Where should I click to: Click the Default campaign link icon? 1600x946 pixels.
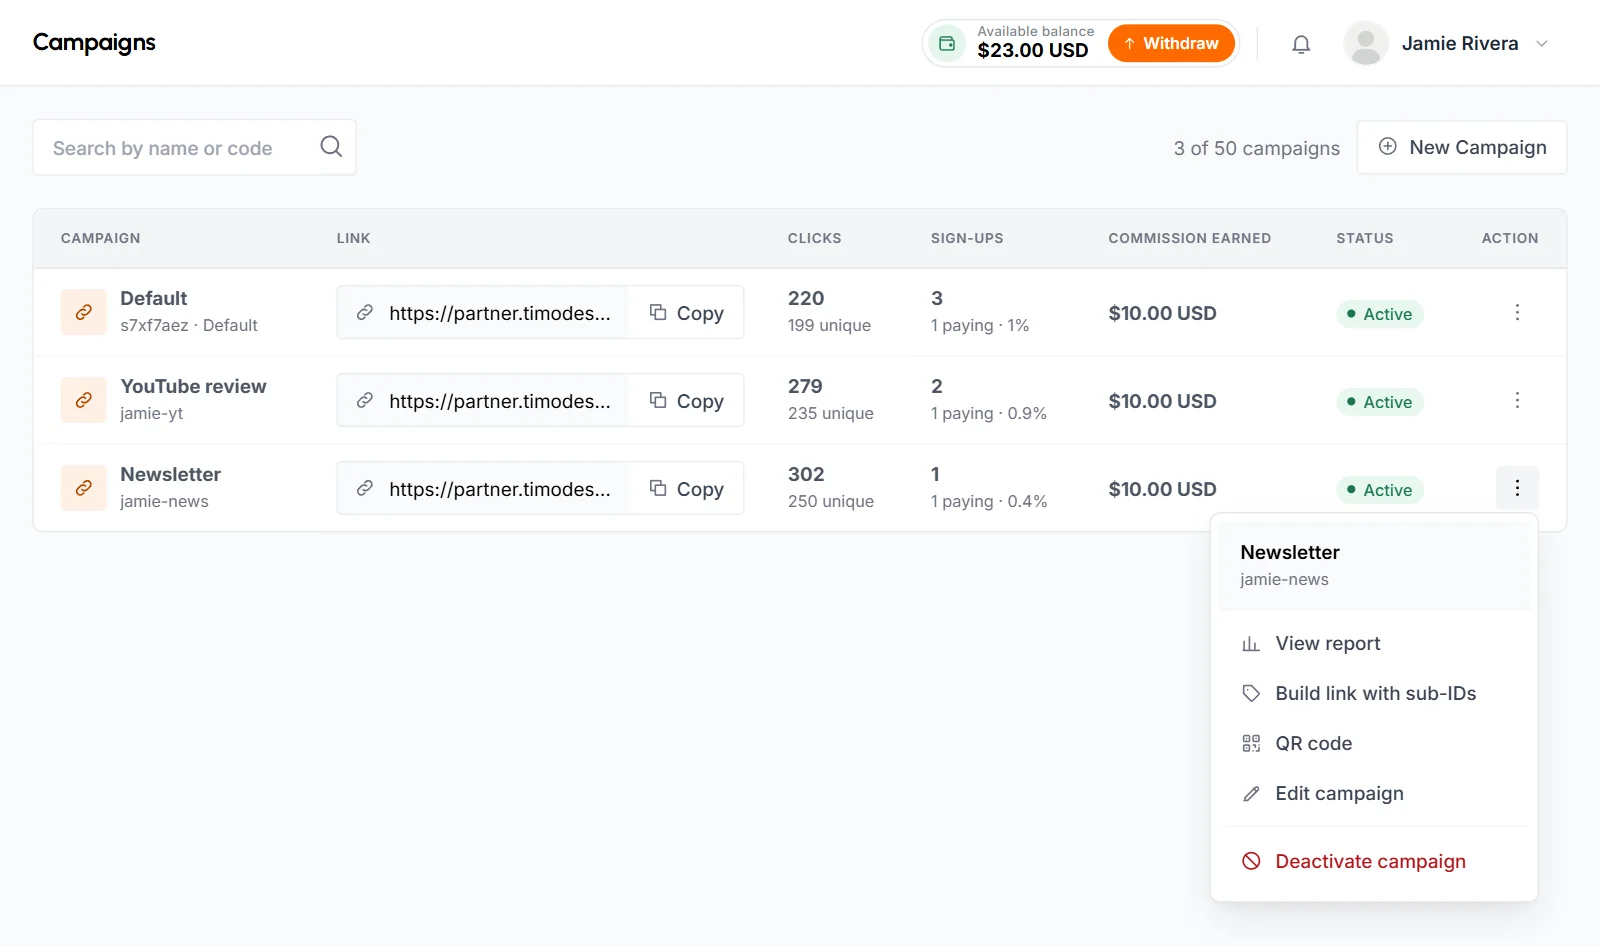[x=84, y=312]
